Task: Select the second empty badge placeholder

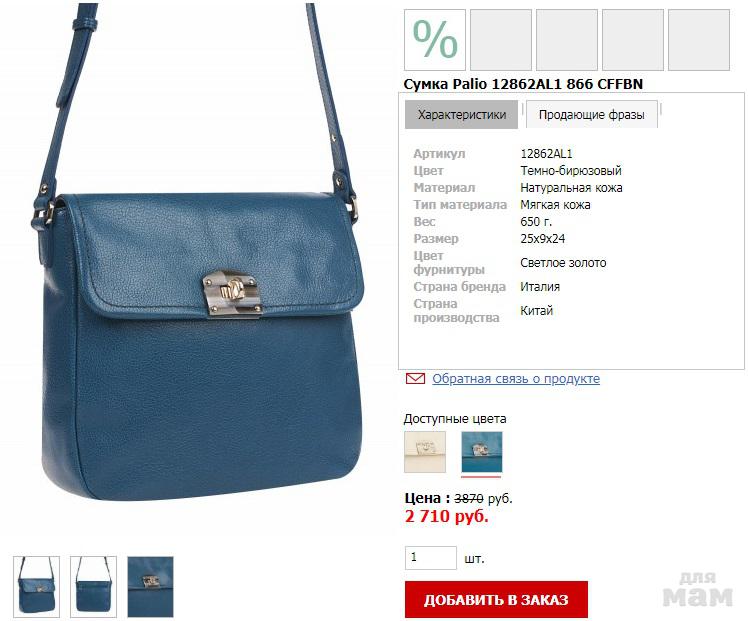Action: click(567, 40)
